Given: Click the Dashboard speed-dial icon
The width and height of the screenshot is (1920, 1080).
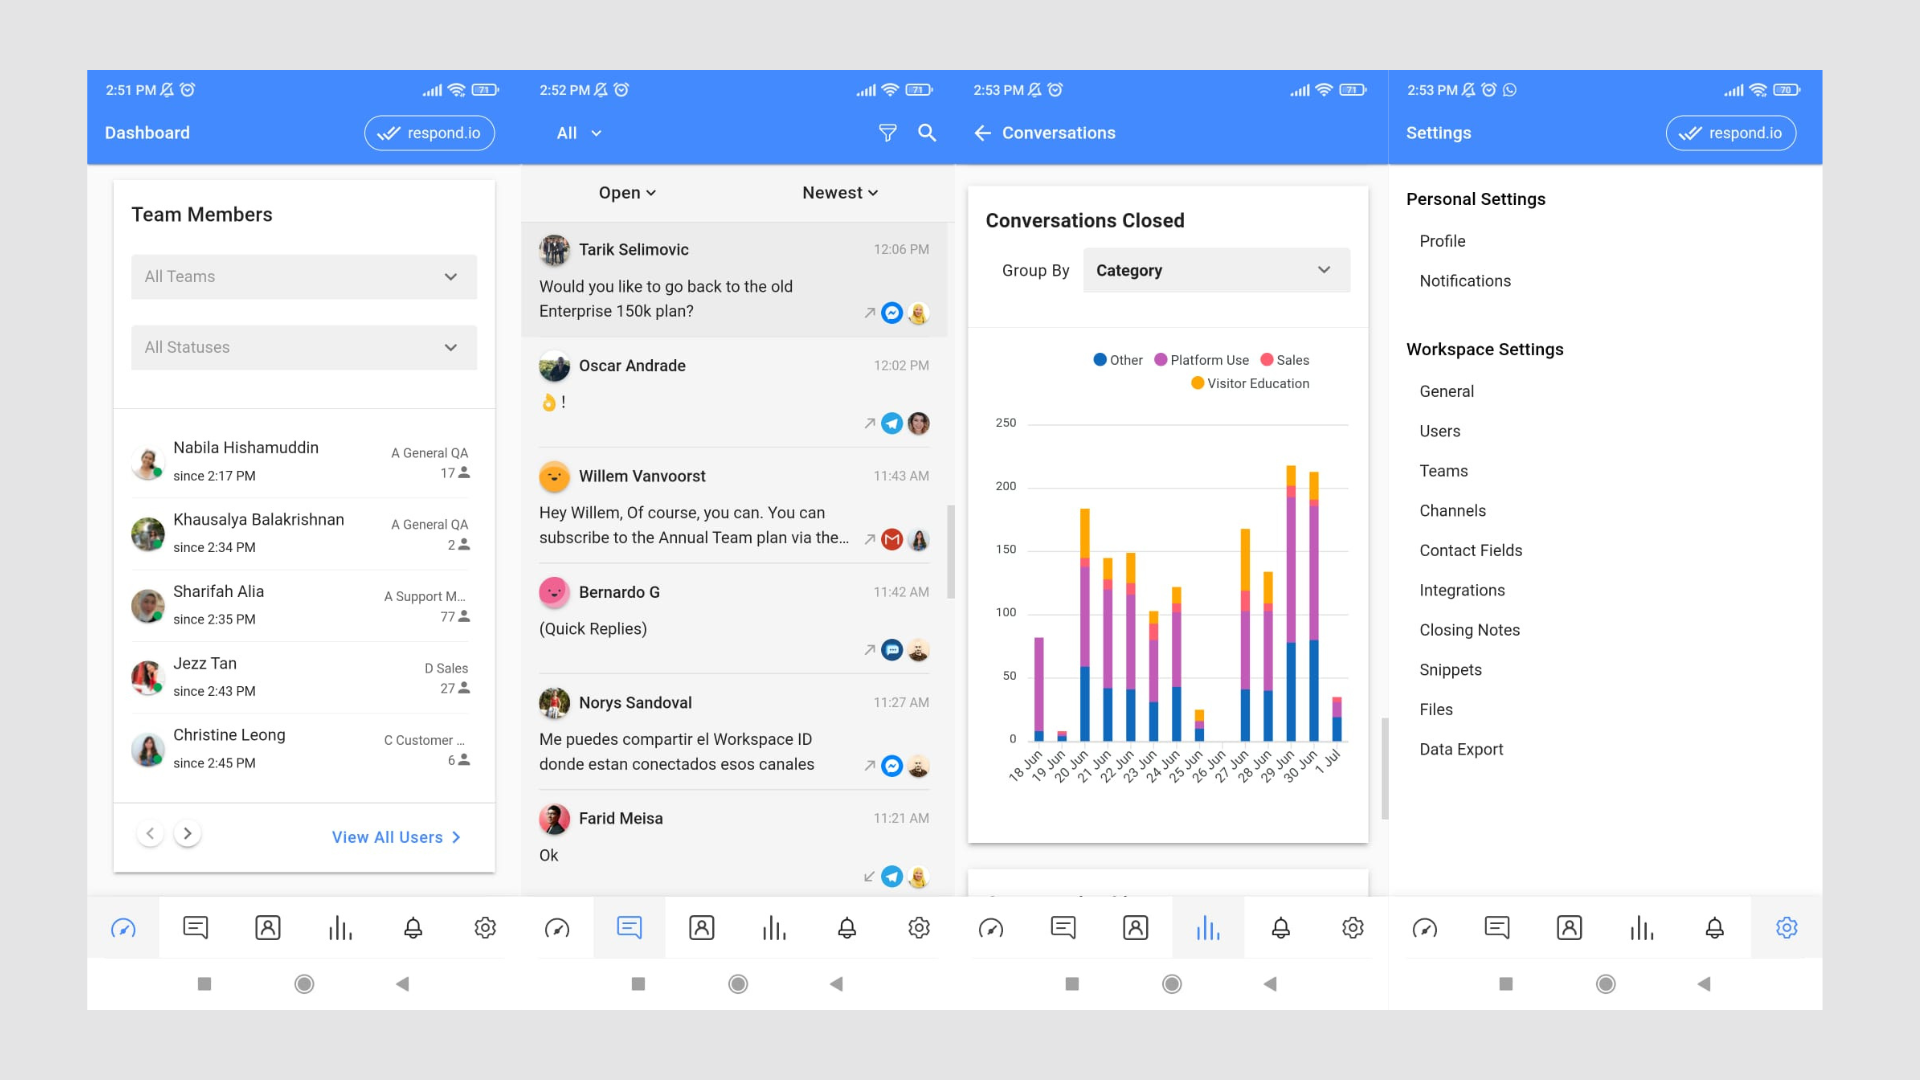Looking at the screenshot, I should 123,927.
